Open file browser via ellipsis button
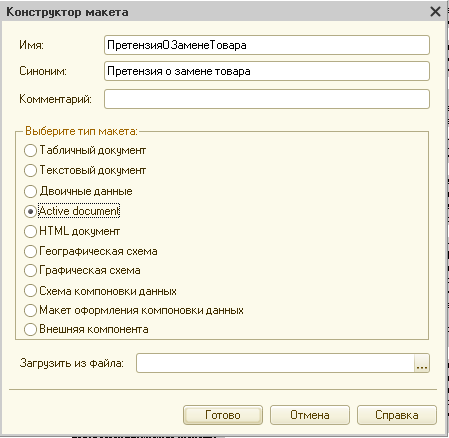The height and width of the screenshot is (438, 449). [422, 363]
